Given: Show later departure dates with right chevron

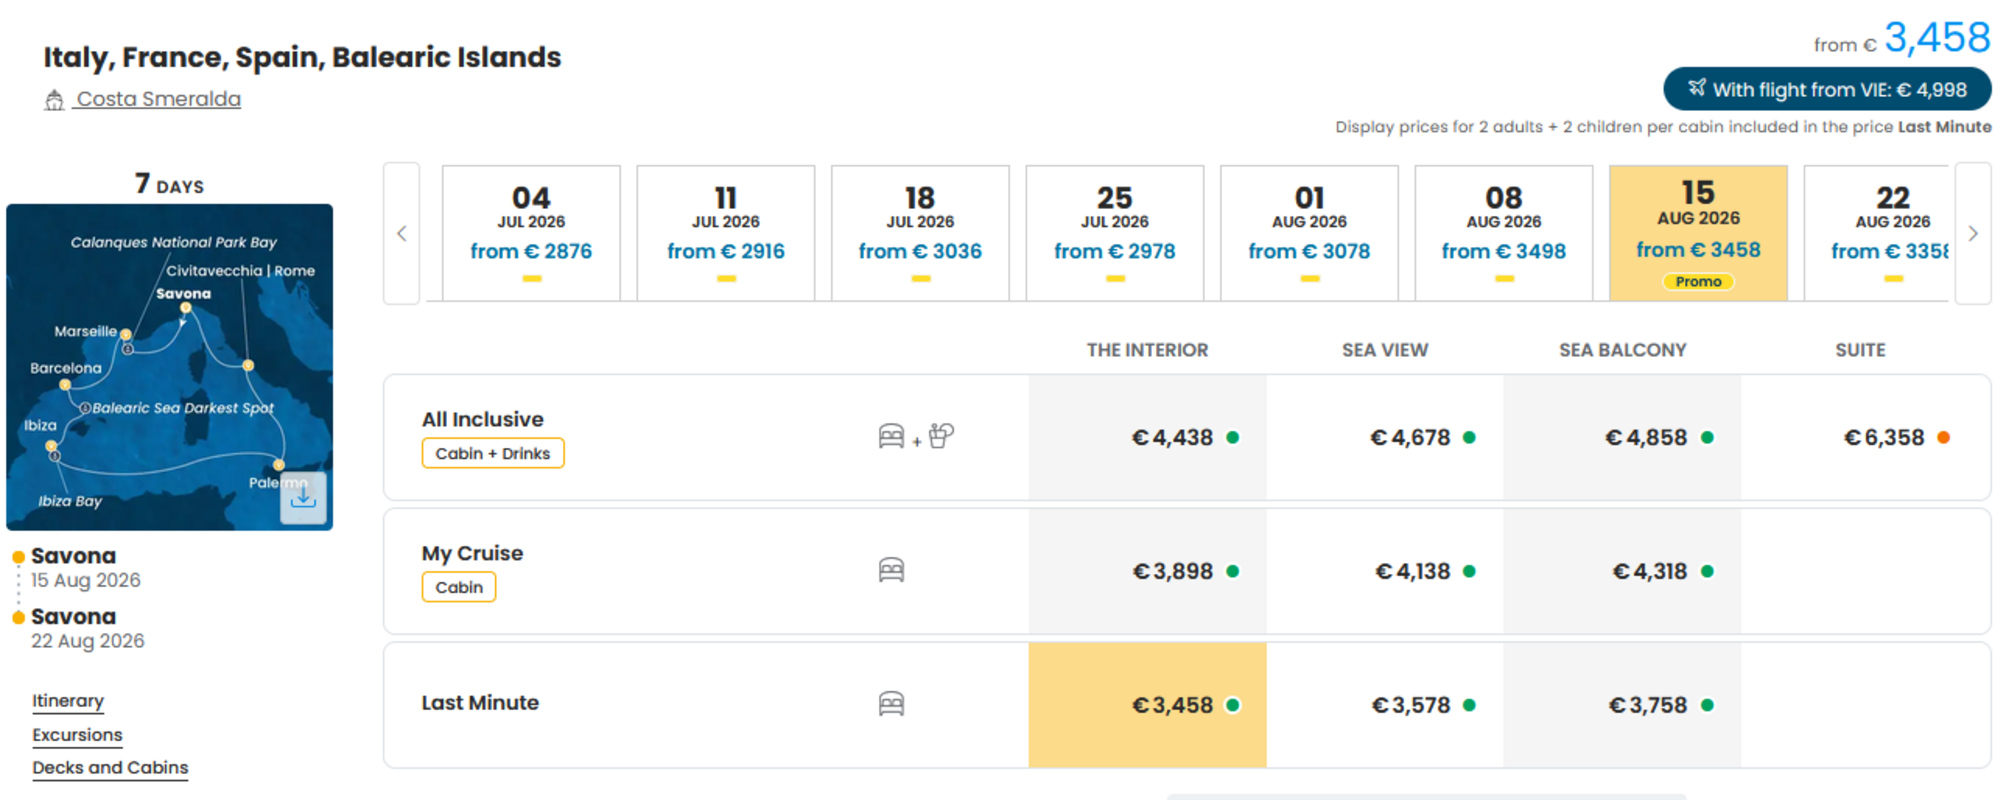Looking at the screenshot, I should tap(1973, 233).
